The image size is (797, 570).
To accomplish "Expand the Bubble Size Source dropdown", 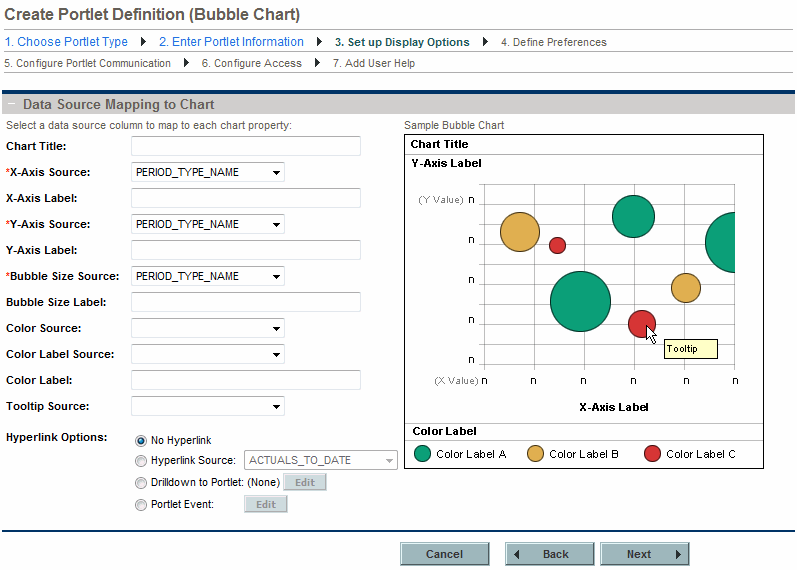I will tap(208, 276).
